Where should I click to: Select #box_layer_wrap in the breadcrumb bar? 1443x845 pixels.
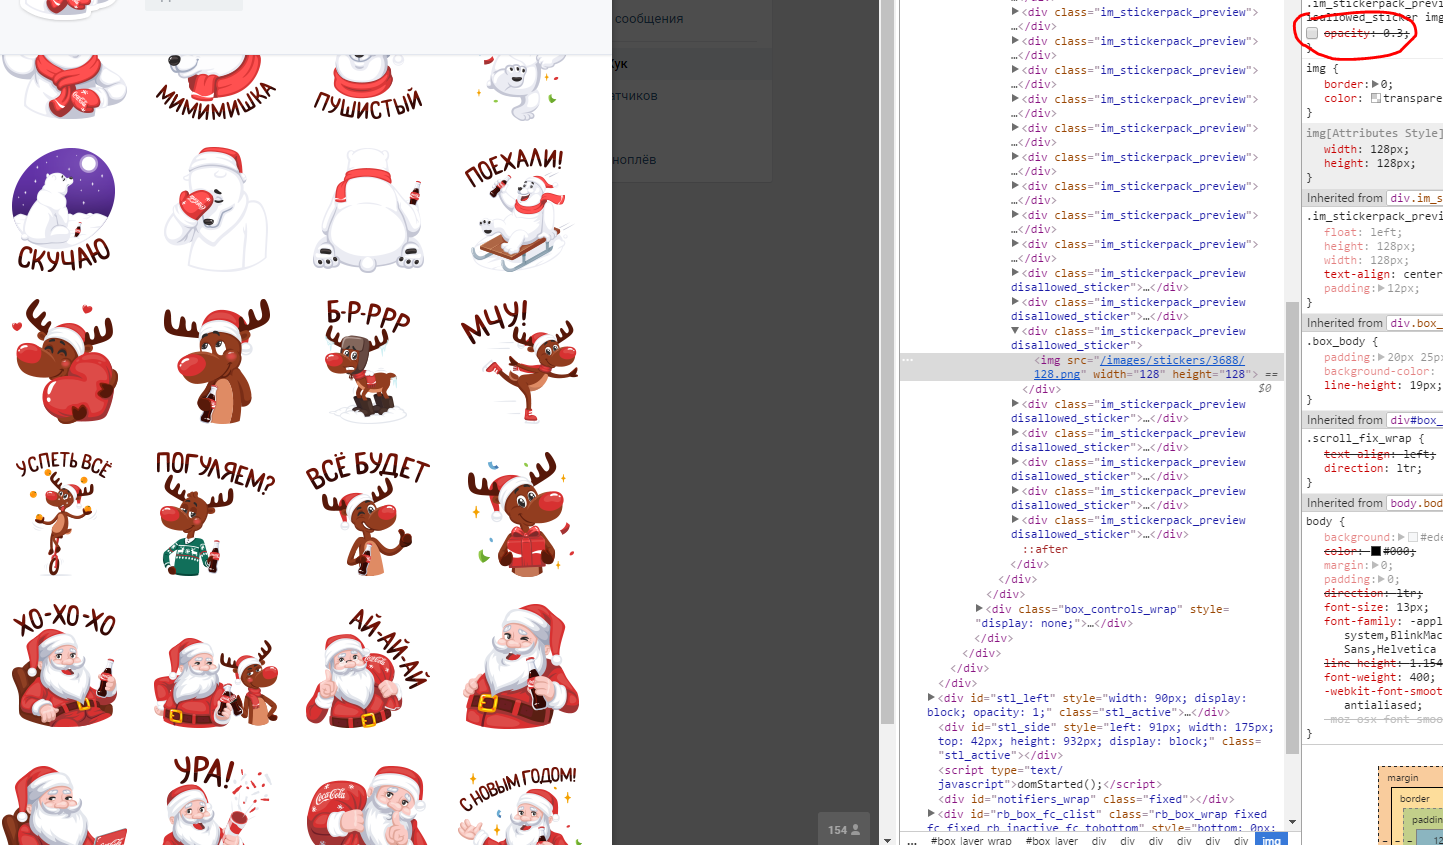click(971, 840)
